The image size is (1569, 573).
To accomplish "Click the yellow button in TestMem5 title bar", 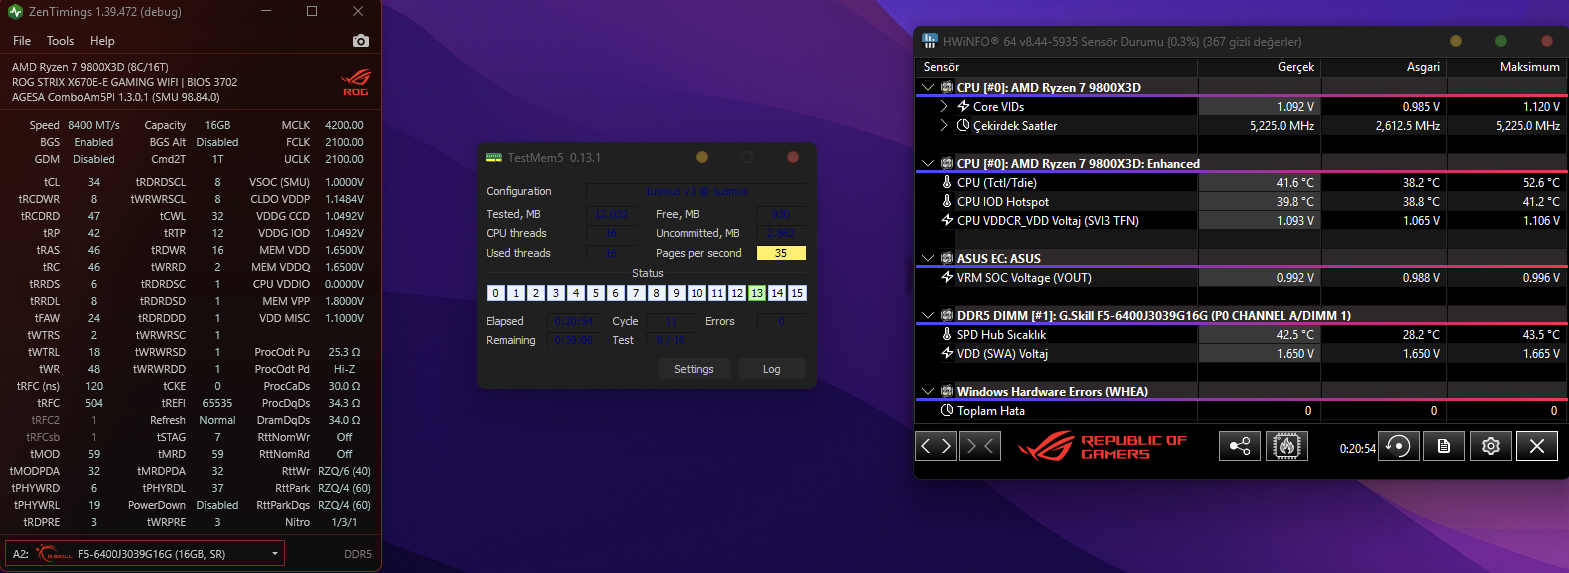I will tap(702, 157).
